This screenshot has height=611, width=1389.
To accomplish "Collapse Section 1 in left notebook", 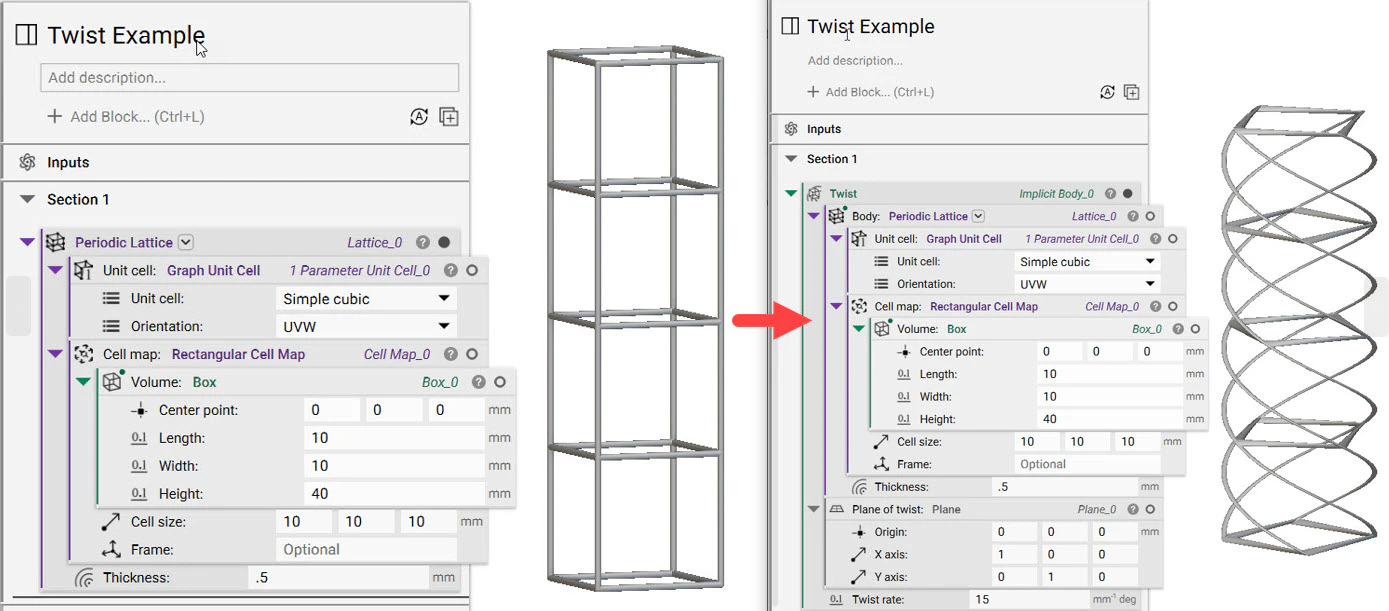I will click(27, 200).
